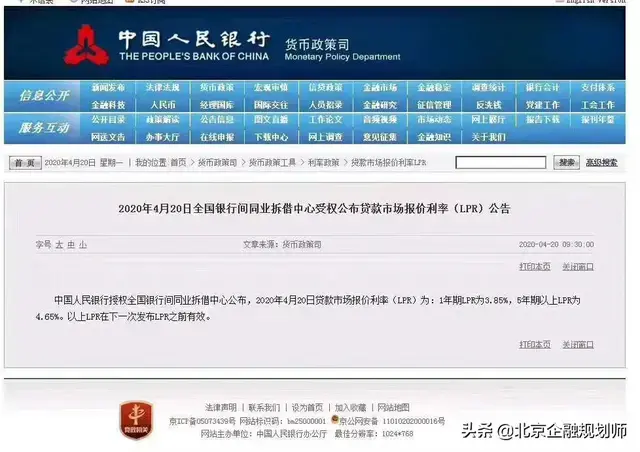Open the 网送文告 navigation item
640x452 pixels.
pos(108,137)
